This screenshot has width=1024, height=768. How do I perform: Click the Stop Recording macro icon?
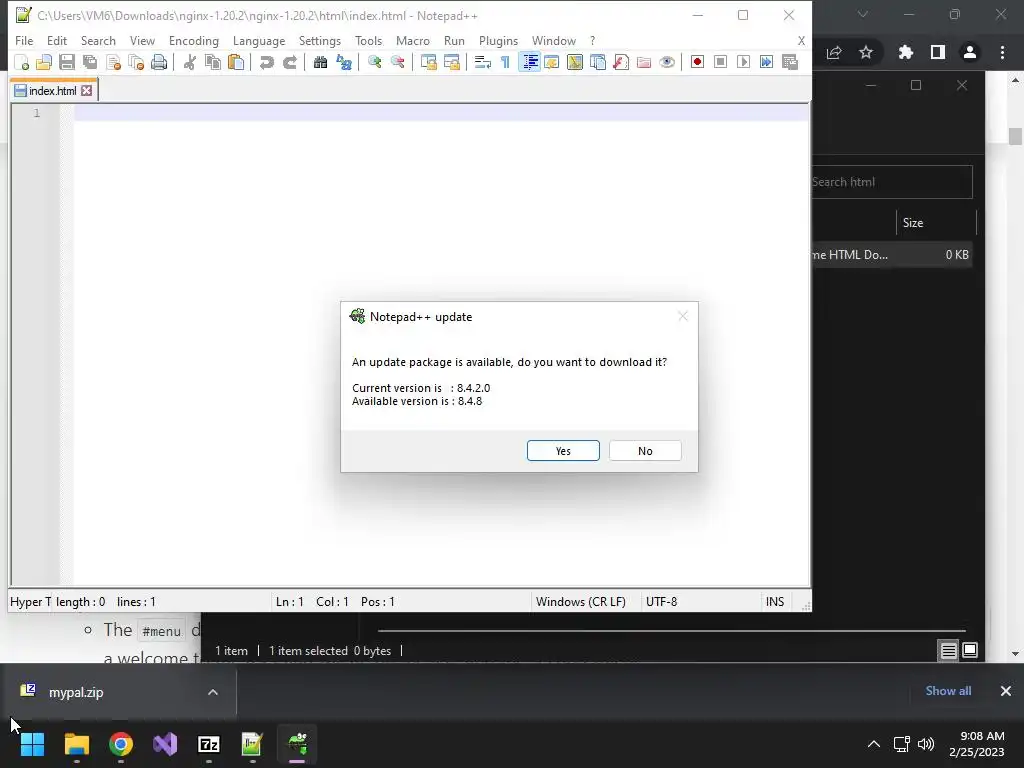click(720, 62)
